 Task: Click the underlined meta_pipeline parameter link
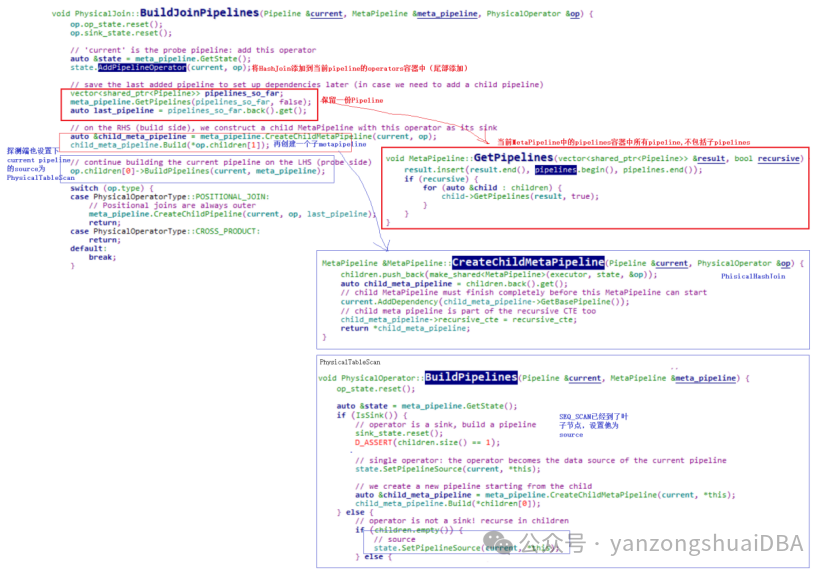point(447,13)
